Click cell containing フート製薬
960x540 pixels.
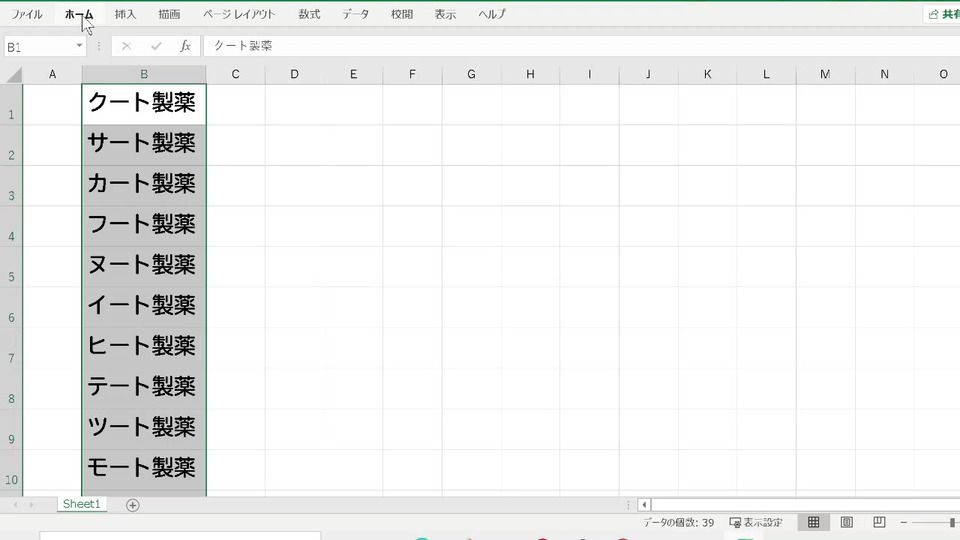pyautogui.click(x=144, y=226)
